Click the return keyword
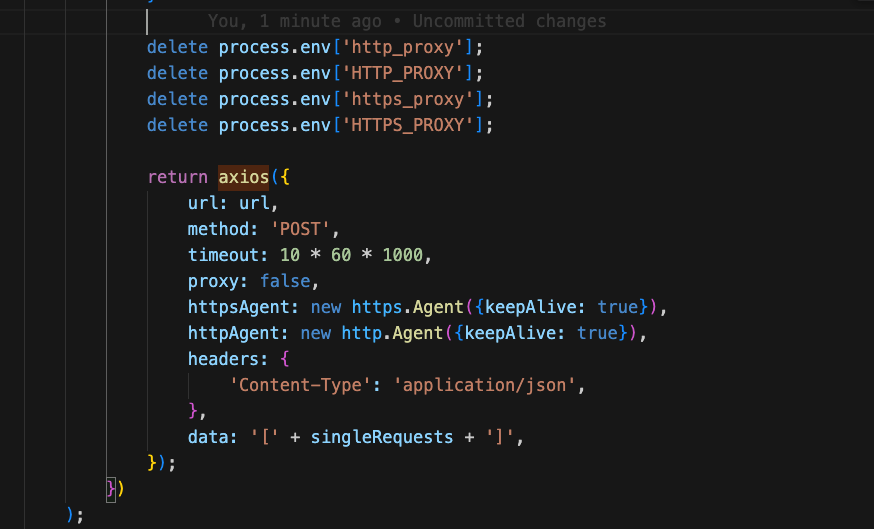 [x=177, y=177]
